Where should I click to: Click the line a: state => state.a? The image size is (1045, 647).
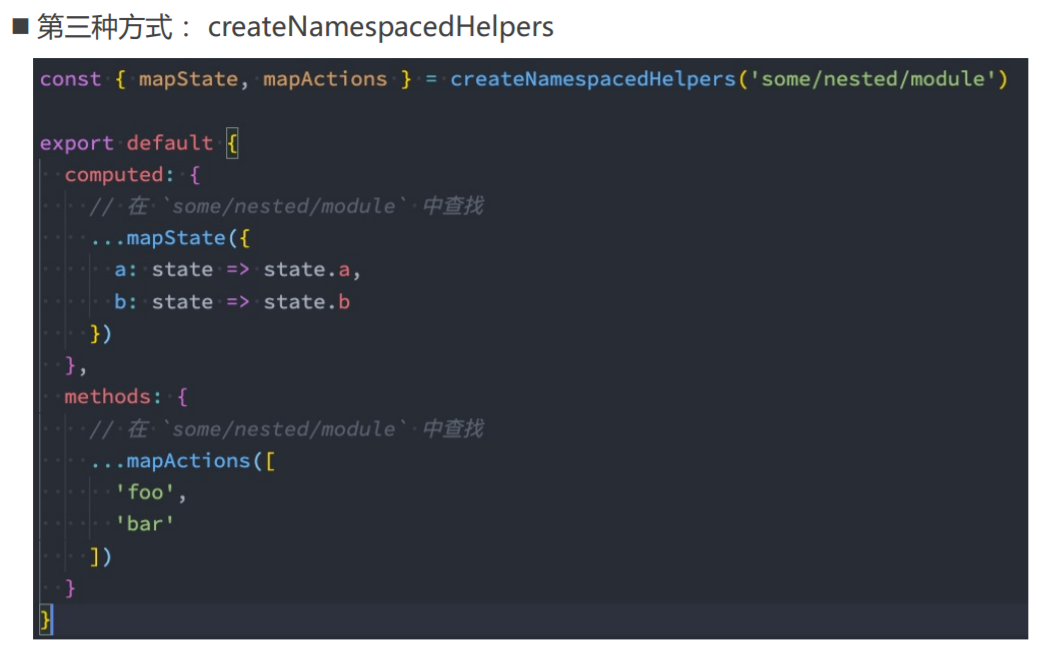tap(237, 270)
